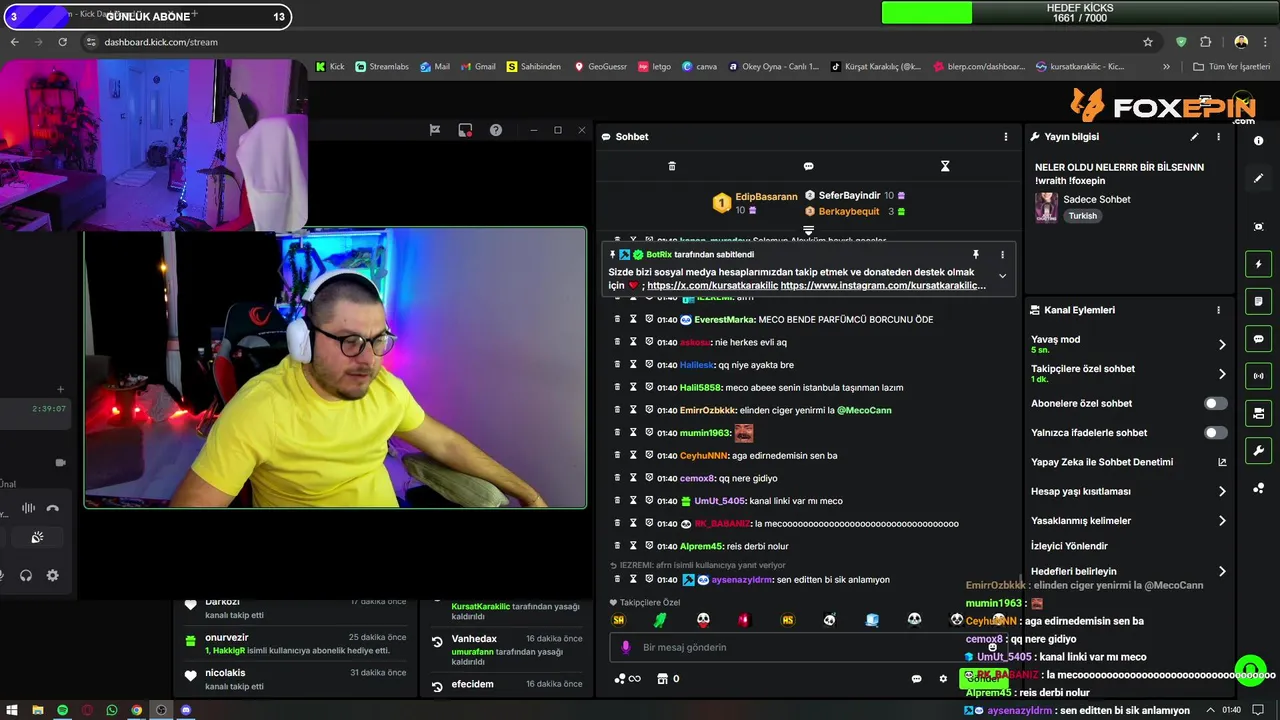Click the chat settings gear icon
The image size is (1280, 720).
[x=943, y=679]
